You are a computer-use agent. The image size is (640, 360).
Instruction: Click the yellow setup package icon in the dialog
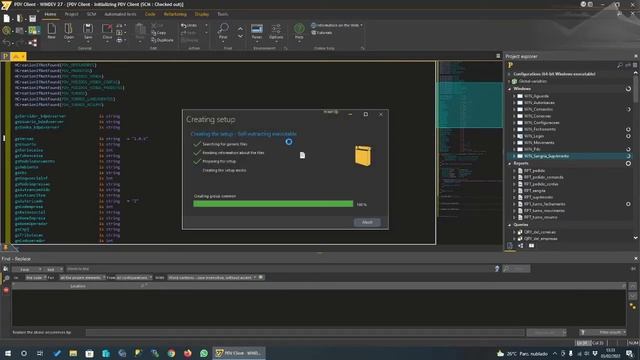tap(363, 156)
